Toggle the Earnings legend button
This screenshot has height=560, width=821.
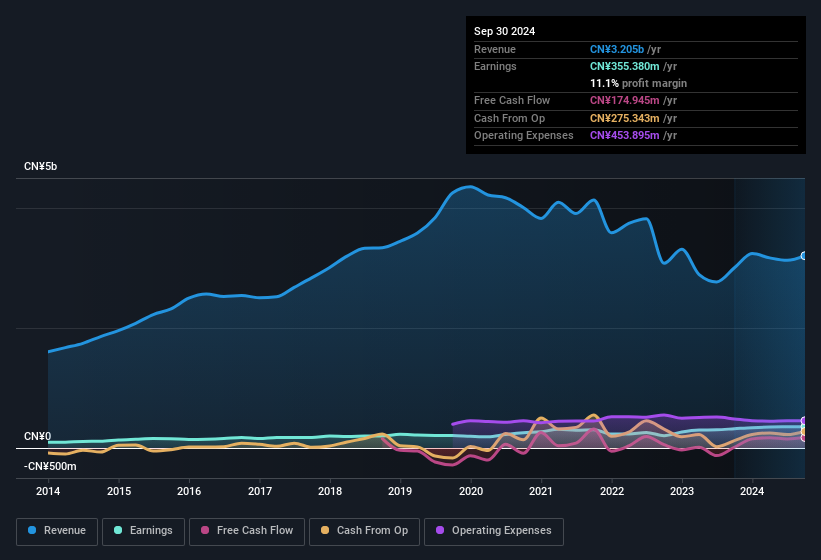(x=143, y=531)
